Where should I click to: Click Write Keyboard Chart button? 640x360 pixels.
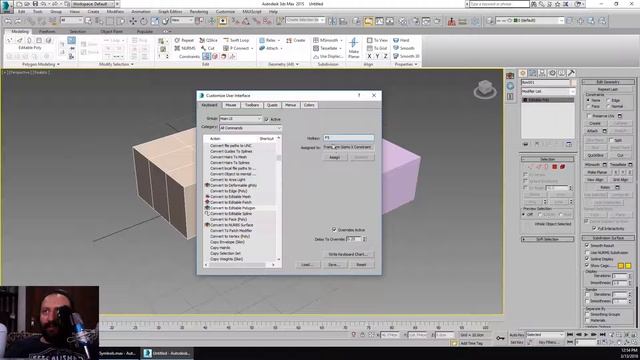[348, 254]
